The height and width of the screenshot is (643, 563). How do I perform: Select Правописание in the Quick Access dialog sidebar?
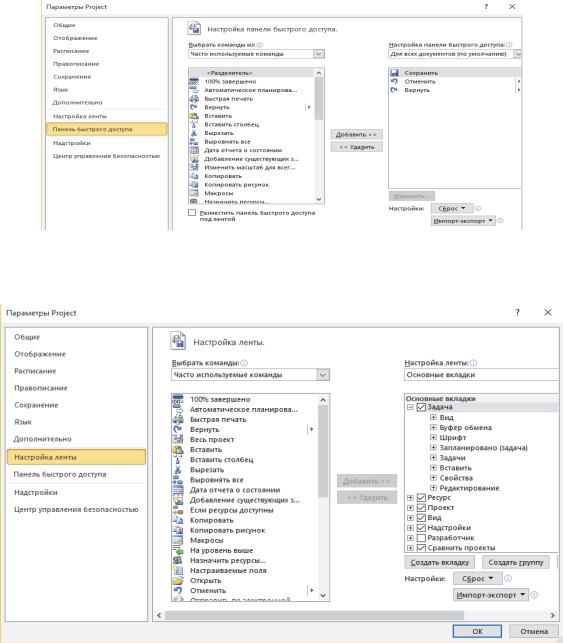tap(76, 64)
